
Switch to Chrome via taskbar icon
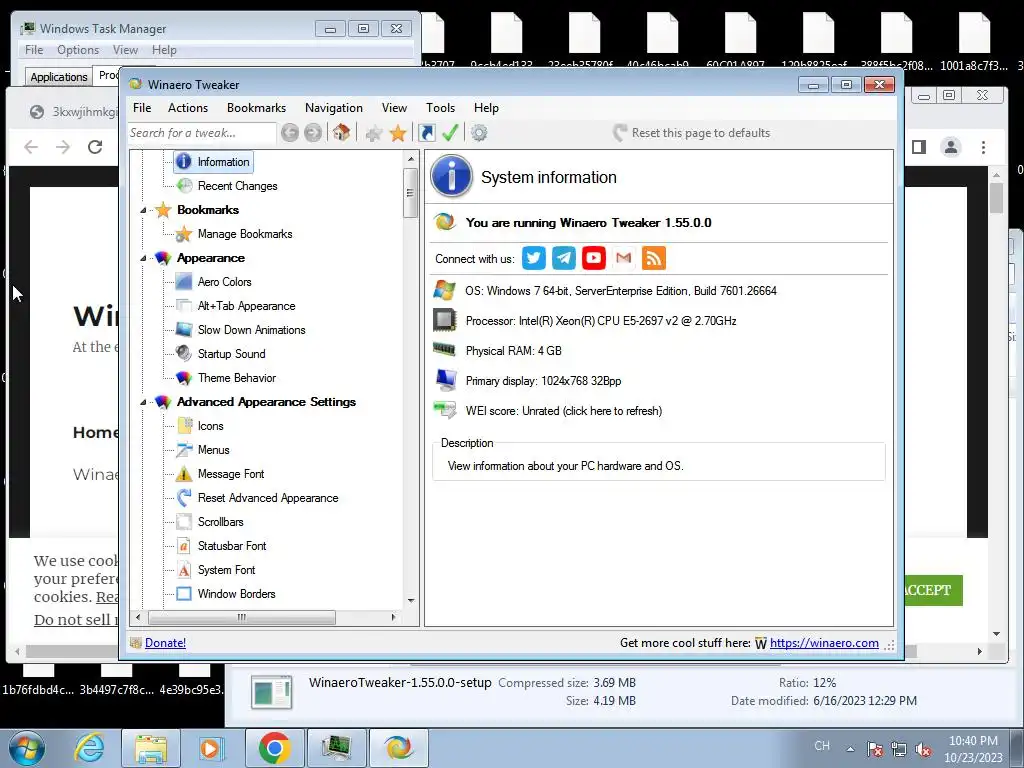[274, 748]
